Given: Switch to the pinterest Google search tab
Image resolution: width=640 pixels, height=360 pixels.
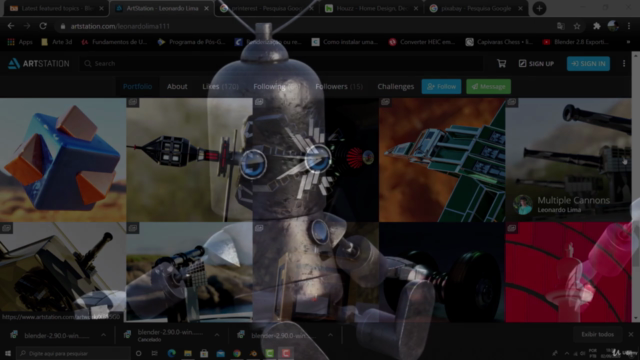Looking at the screenshot, I should 267,8.
